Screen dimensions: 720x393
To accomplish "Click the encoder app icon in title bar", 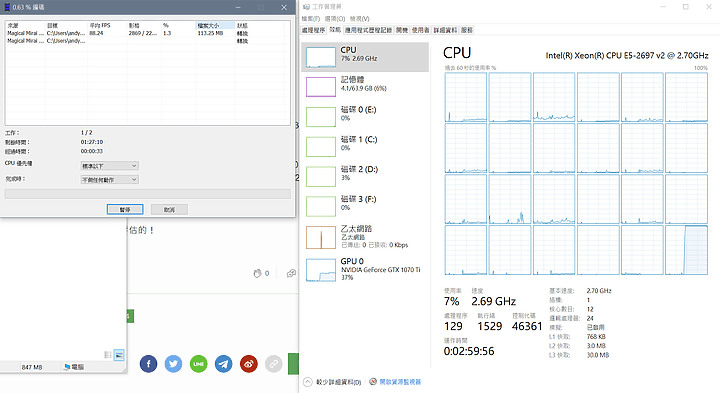I will [7, 7].
